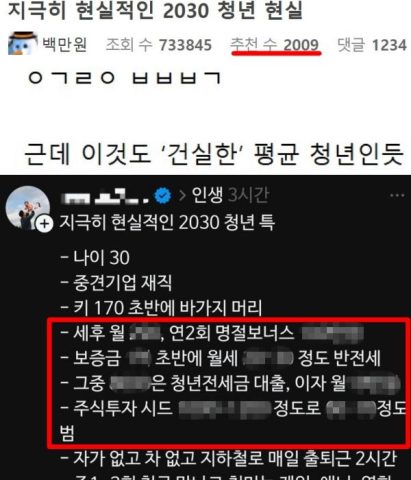Open the 댓글 1234 comments link

[372, 45]
